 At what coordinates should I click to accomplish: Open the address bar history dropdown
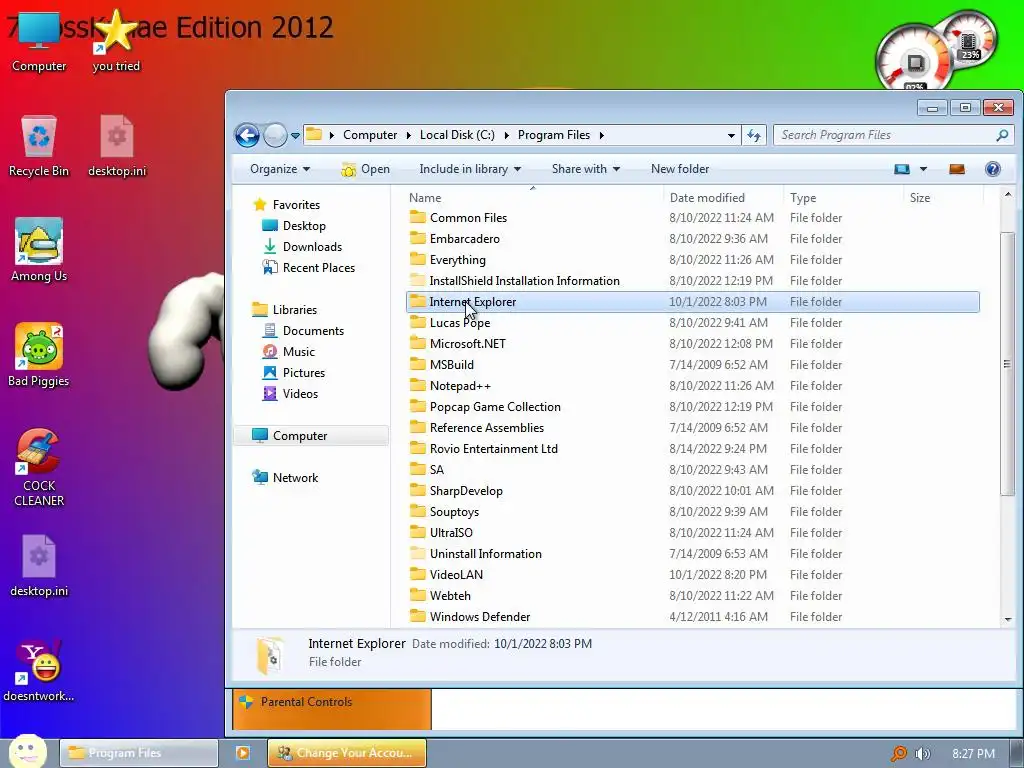(731, 135)
